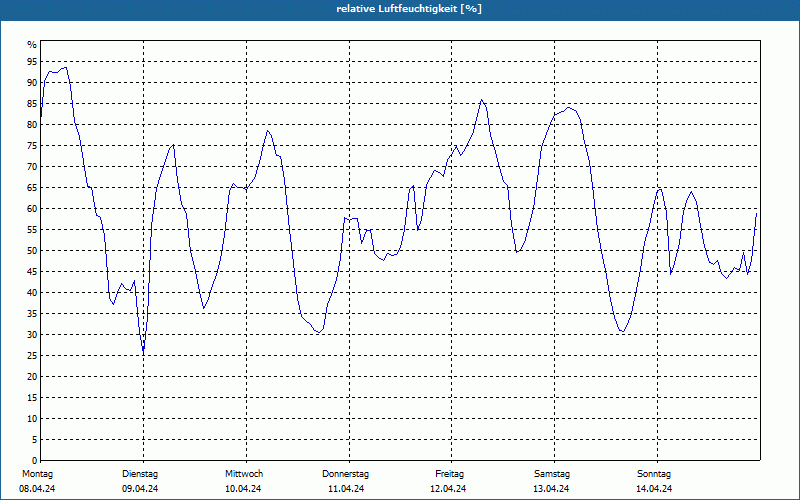Click the date 09.04.24
The width and height of the screenshot is (800, 500).
140,489
